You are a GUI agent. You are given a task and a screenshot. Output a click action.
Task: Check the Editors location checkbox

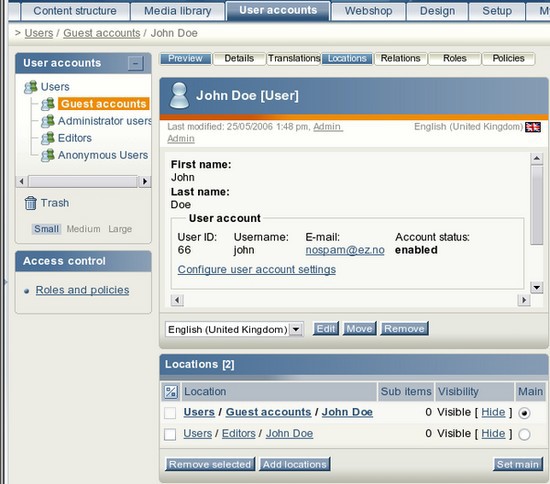(170, 435)
